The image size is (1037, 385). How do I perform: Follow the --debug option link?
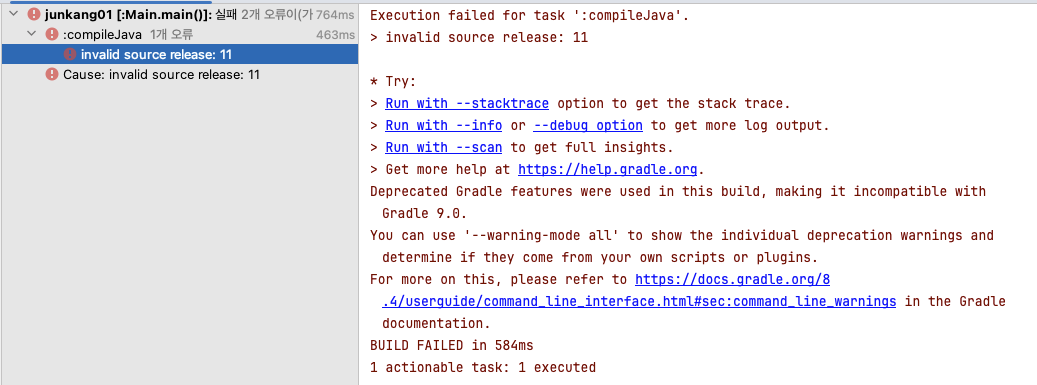588,125
